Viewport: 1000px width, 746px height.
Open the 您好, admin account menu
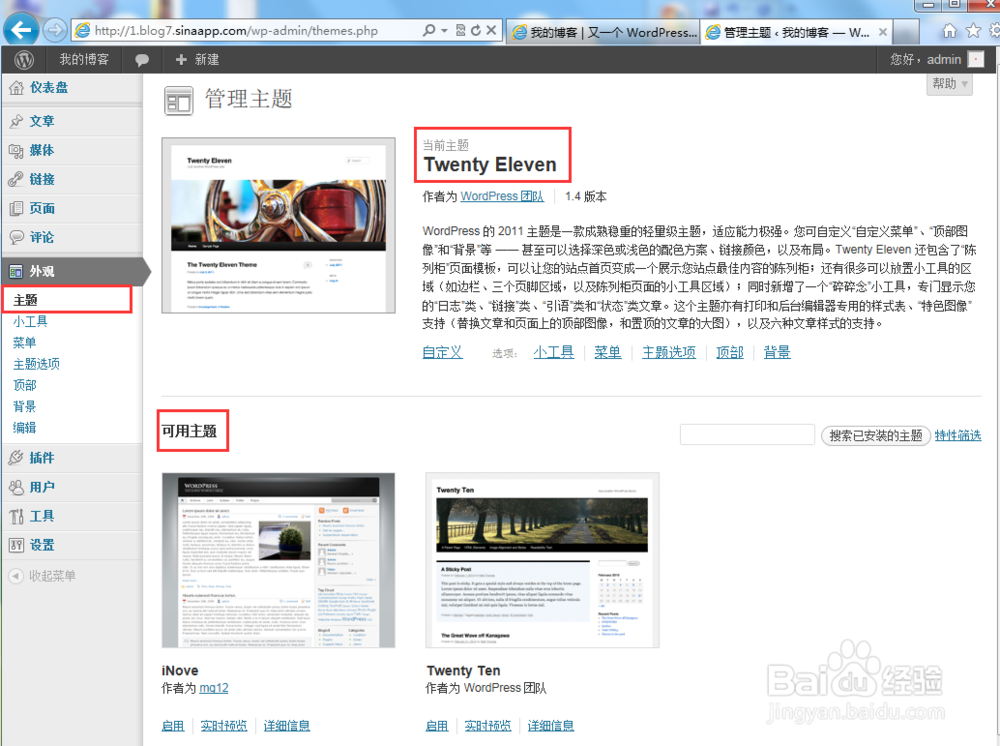925,59
